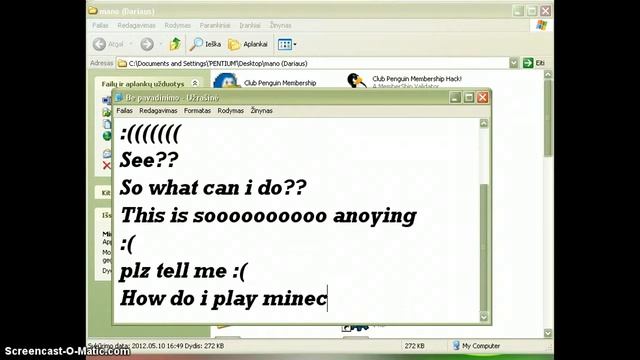The image size is (640, 360).
Task: Click Explorer scrollbar up arrow
Action: (548, 75)
